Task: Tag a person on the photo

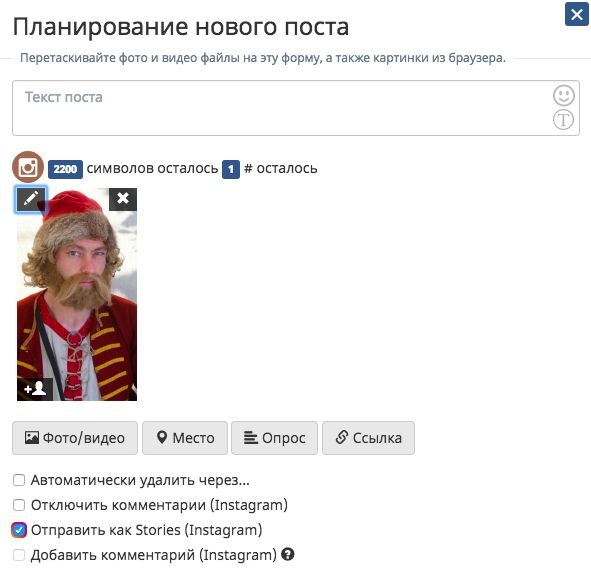Action: tap(35, 389)
